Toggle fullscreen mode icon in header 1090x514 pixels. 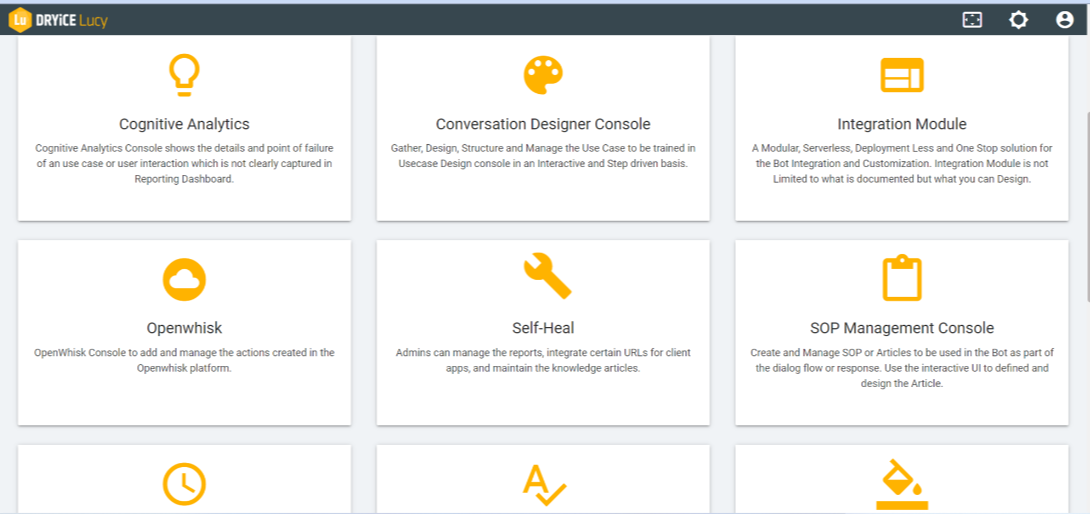(x=972, y=20)
